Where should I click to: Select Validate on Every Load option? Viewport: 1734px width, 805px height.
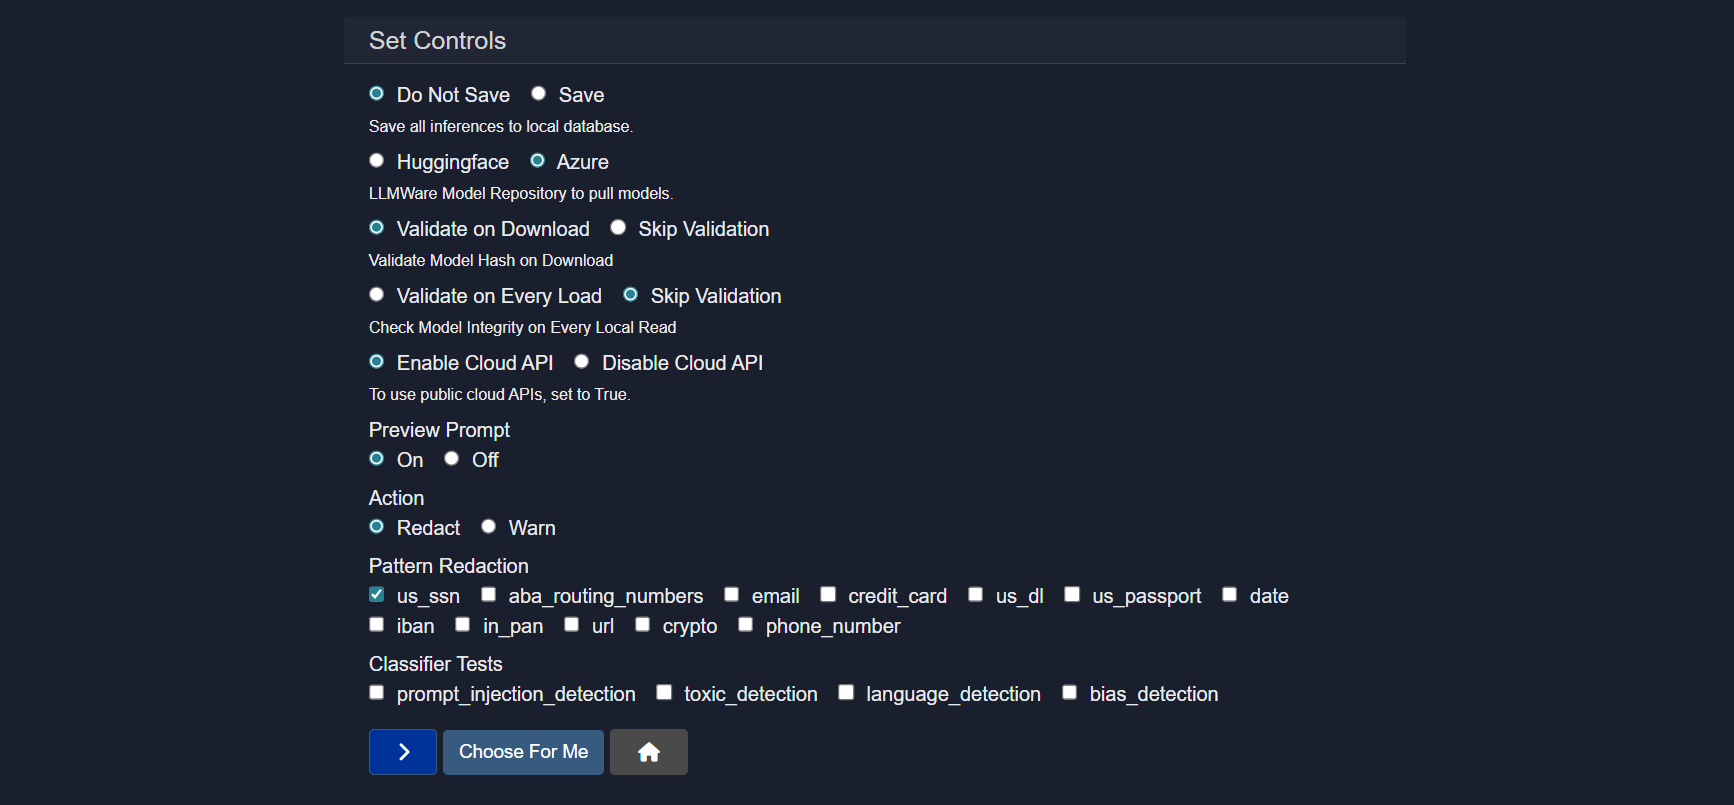coord(377,295)
